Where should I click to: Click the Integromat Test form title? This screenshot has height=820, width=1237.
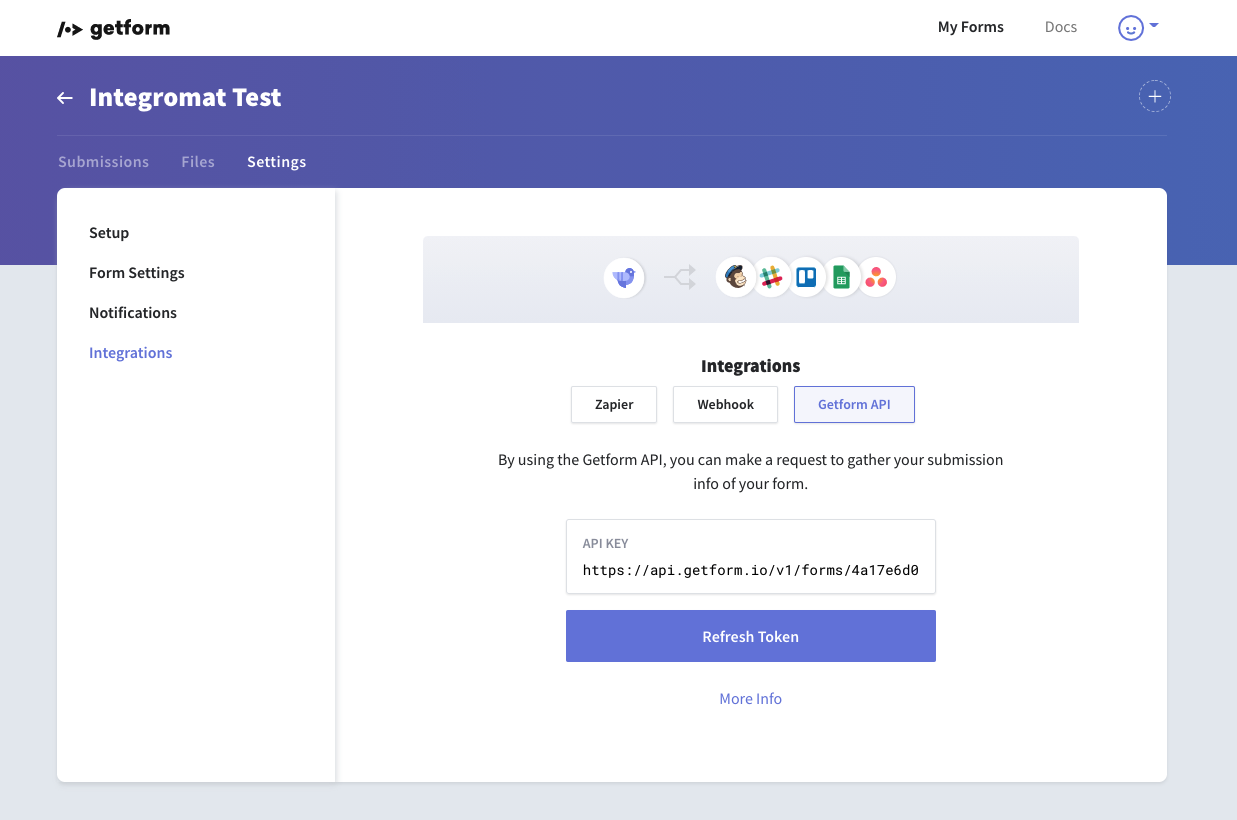[x=185, y=98]
